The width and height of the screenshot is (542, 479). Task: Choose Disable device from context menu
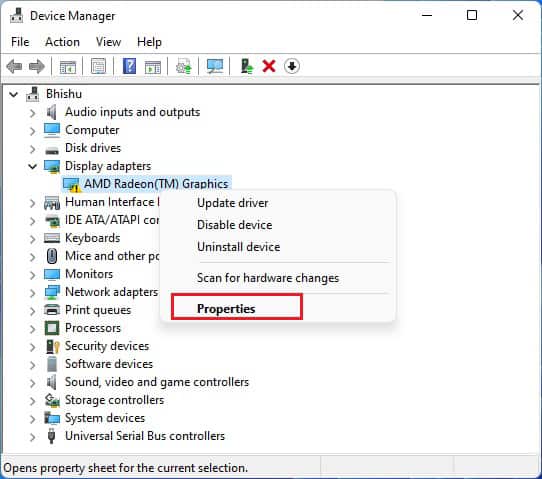(234, 225)
